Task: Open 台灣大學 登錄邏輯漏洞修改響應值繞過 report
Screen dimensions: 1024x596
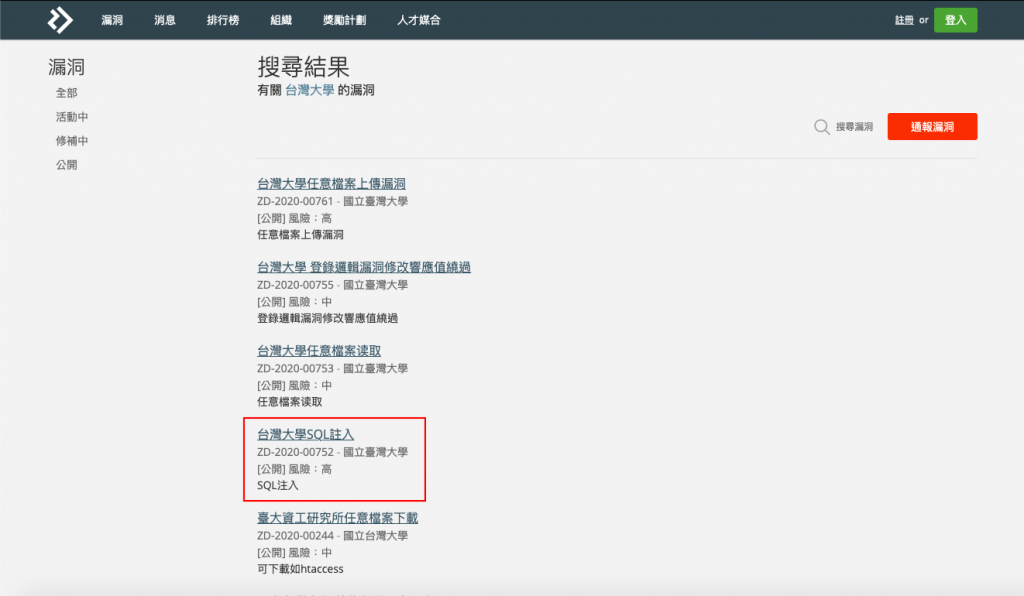Action: (364, 268)
